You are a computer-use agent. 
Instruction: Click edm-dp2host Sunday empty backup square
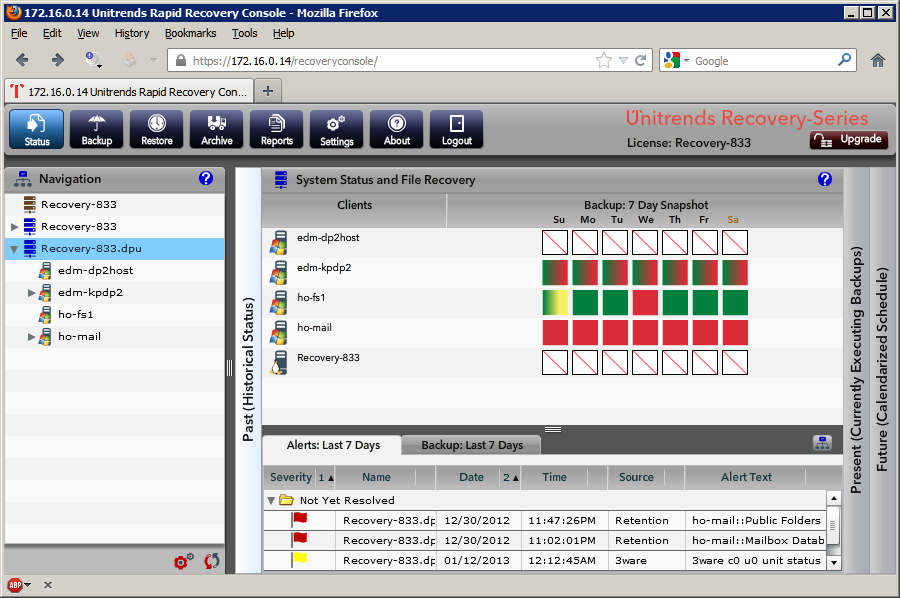(555, 242)
